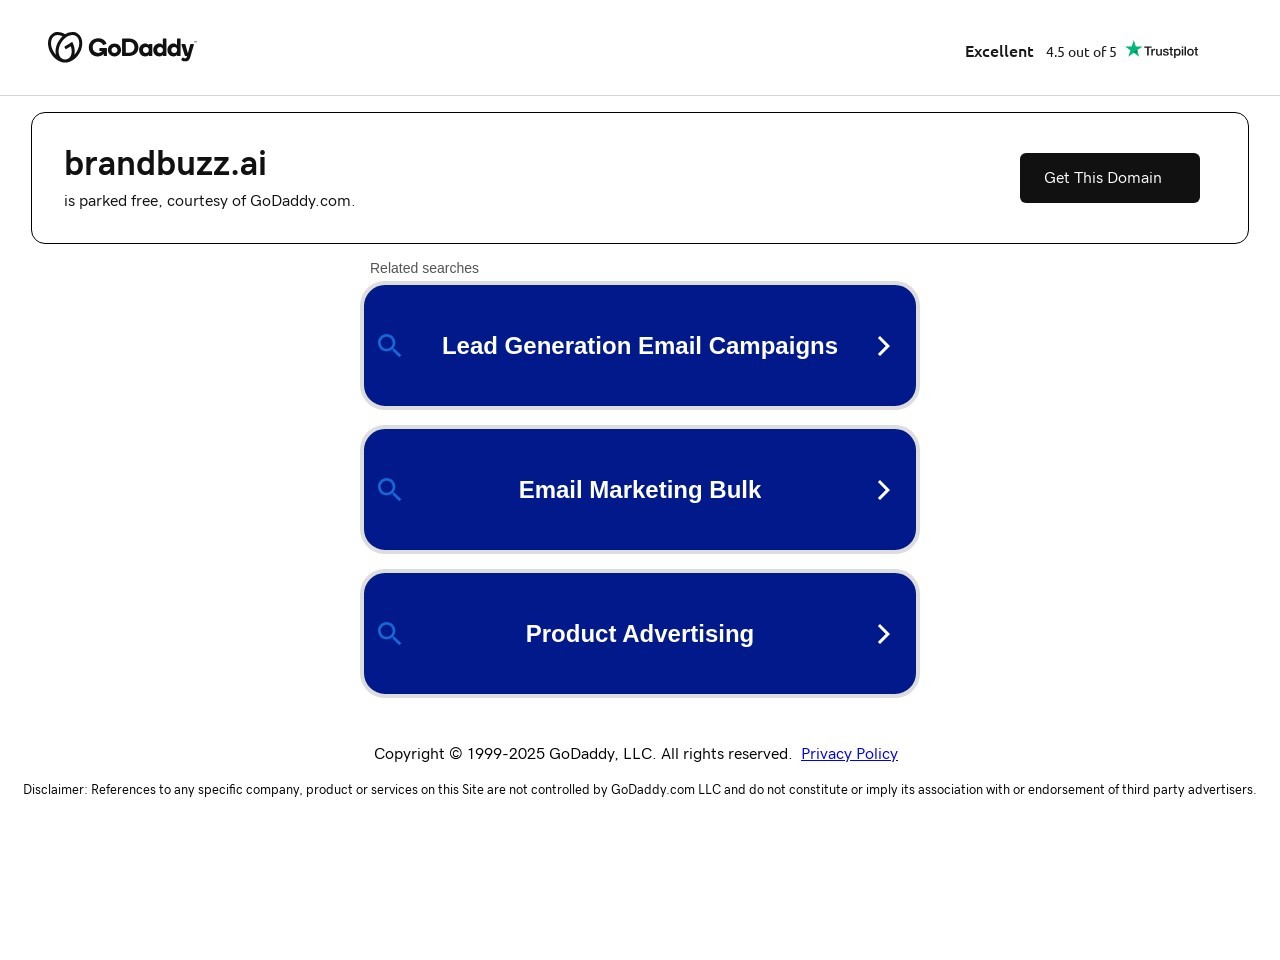Select the Lead Generation Email Campaigns search text
This screenshot has height=960, width=1280.
(640, 346)
